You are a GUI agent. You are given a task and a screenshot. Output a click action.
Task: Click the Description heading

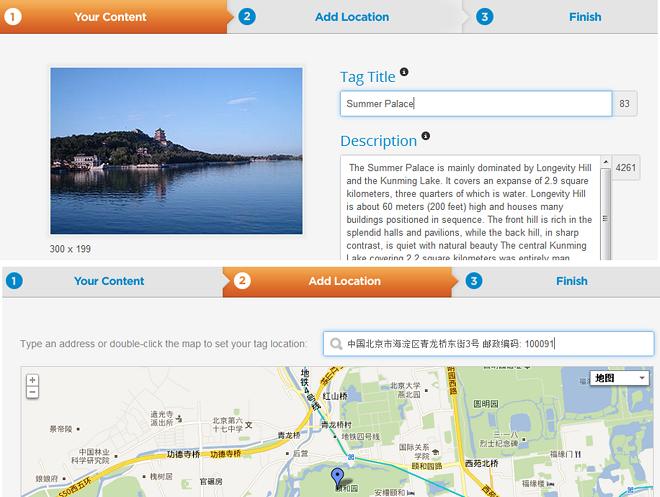(x=378, y=141)
